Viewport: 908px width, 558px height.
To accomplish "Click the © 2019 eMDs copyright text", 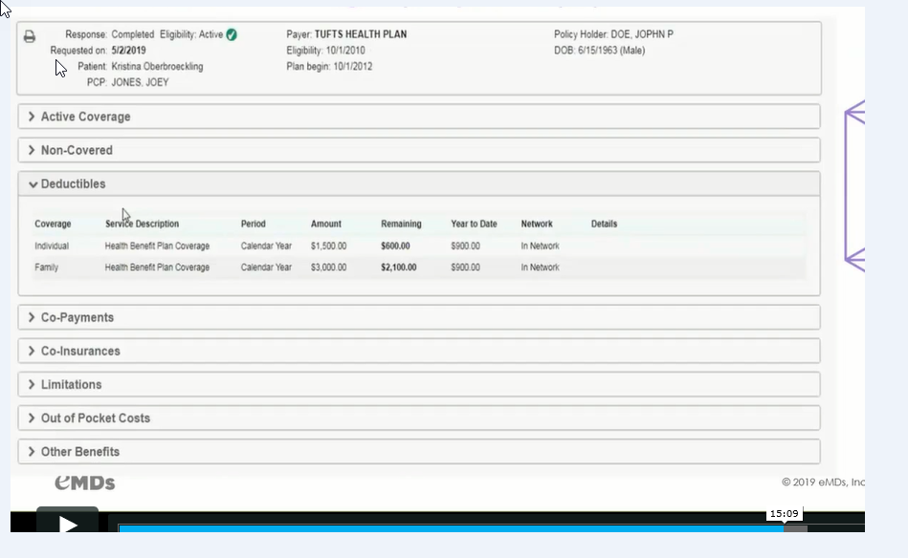I will (823, 482).
